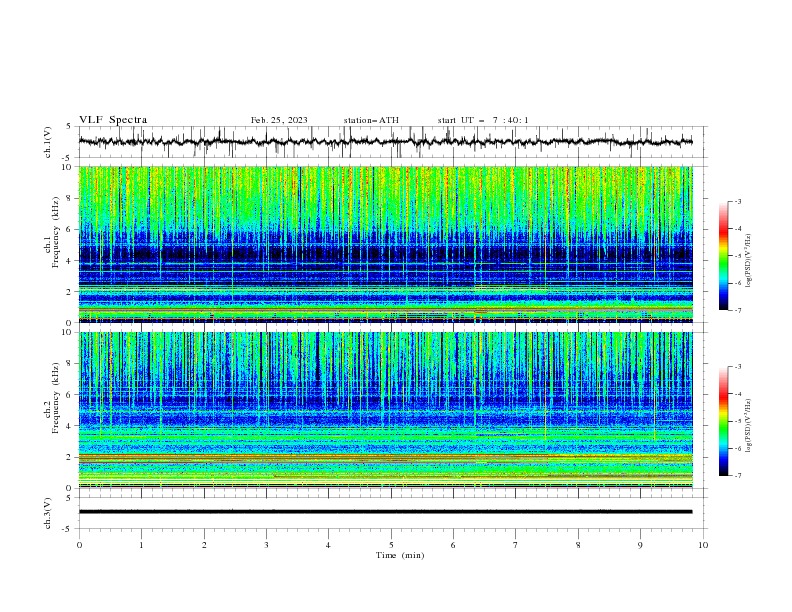This screenshot has height=612, width=792.
Task: Click the 'start UT = 7 :40: 1' text
Action: tap(483, 120)
